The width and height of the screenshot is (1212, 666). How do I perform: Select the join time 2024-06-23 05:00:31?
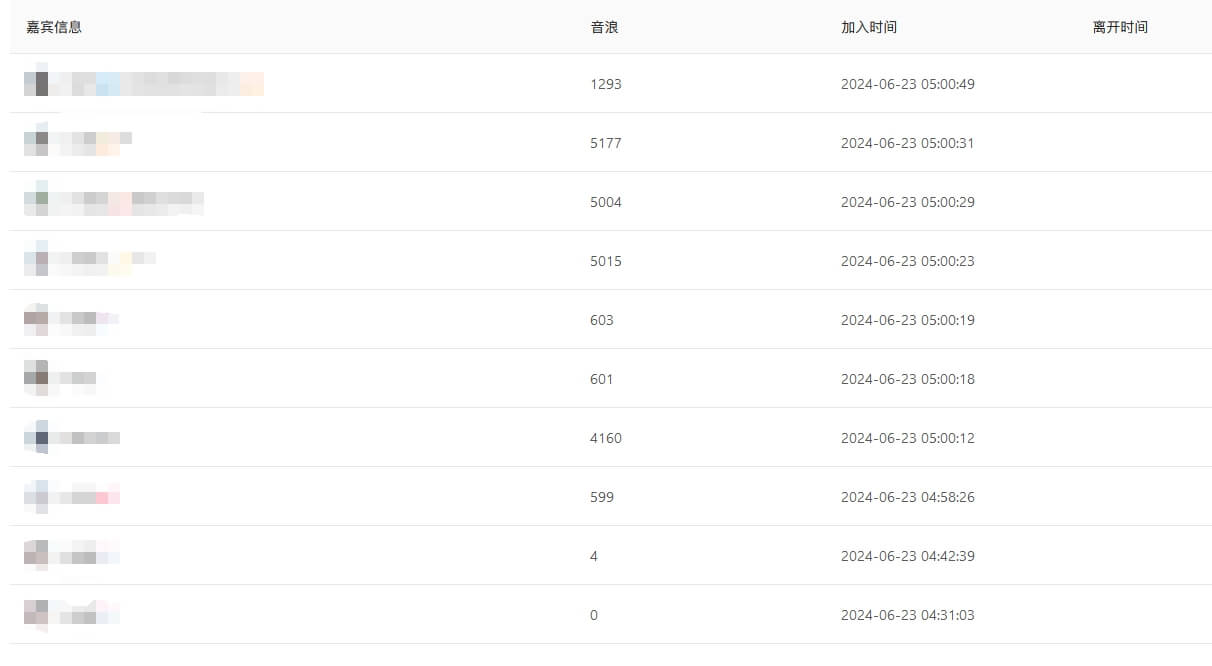point(908,143)
